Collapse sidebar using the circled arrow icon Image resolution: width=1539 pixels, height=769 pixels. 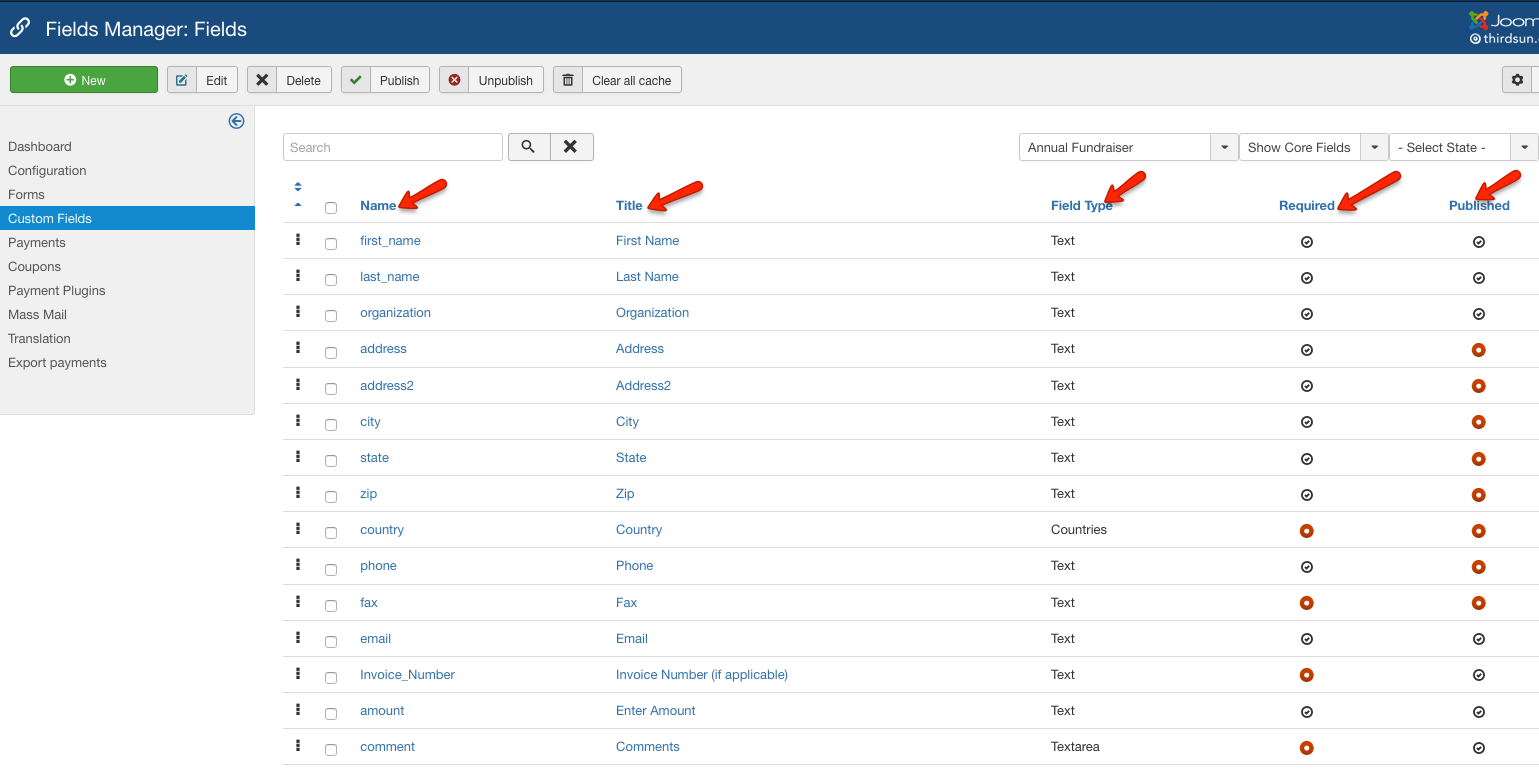pyautogui.click(x=236, y=121)
